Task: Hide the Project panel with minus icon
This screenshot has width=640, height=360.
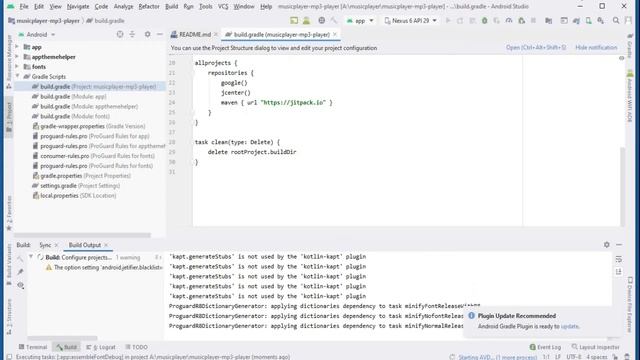Action: point(160,35)
